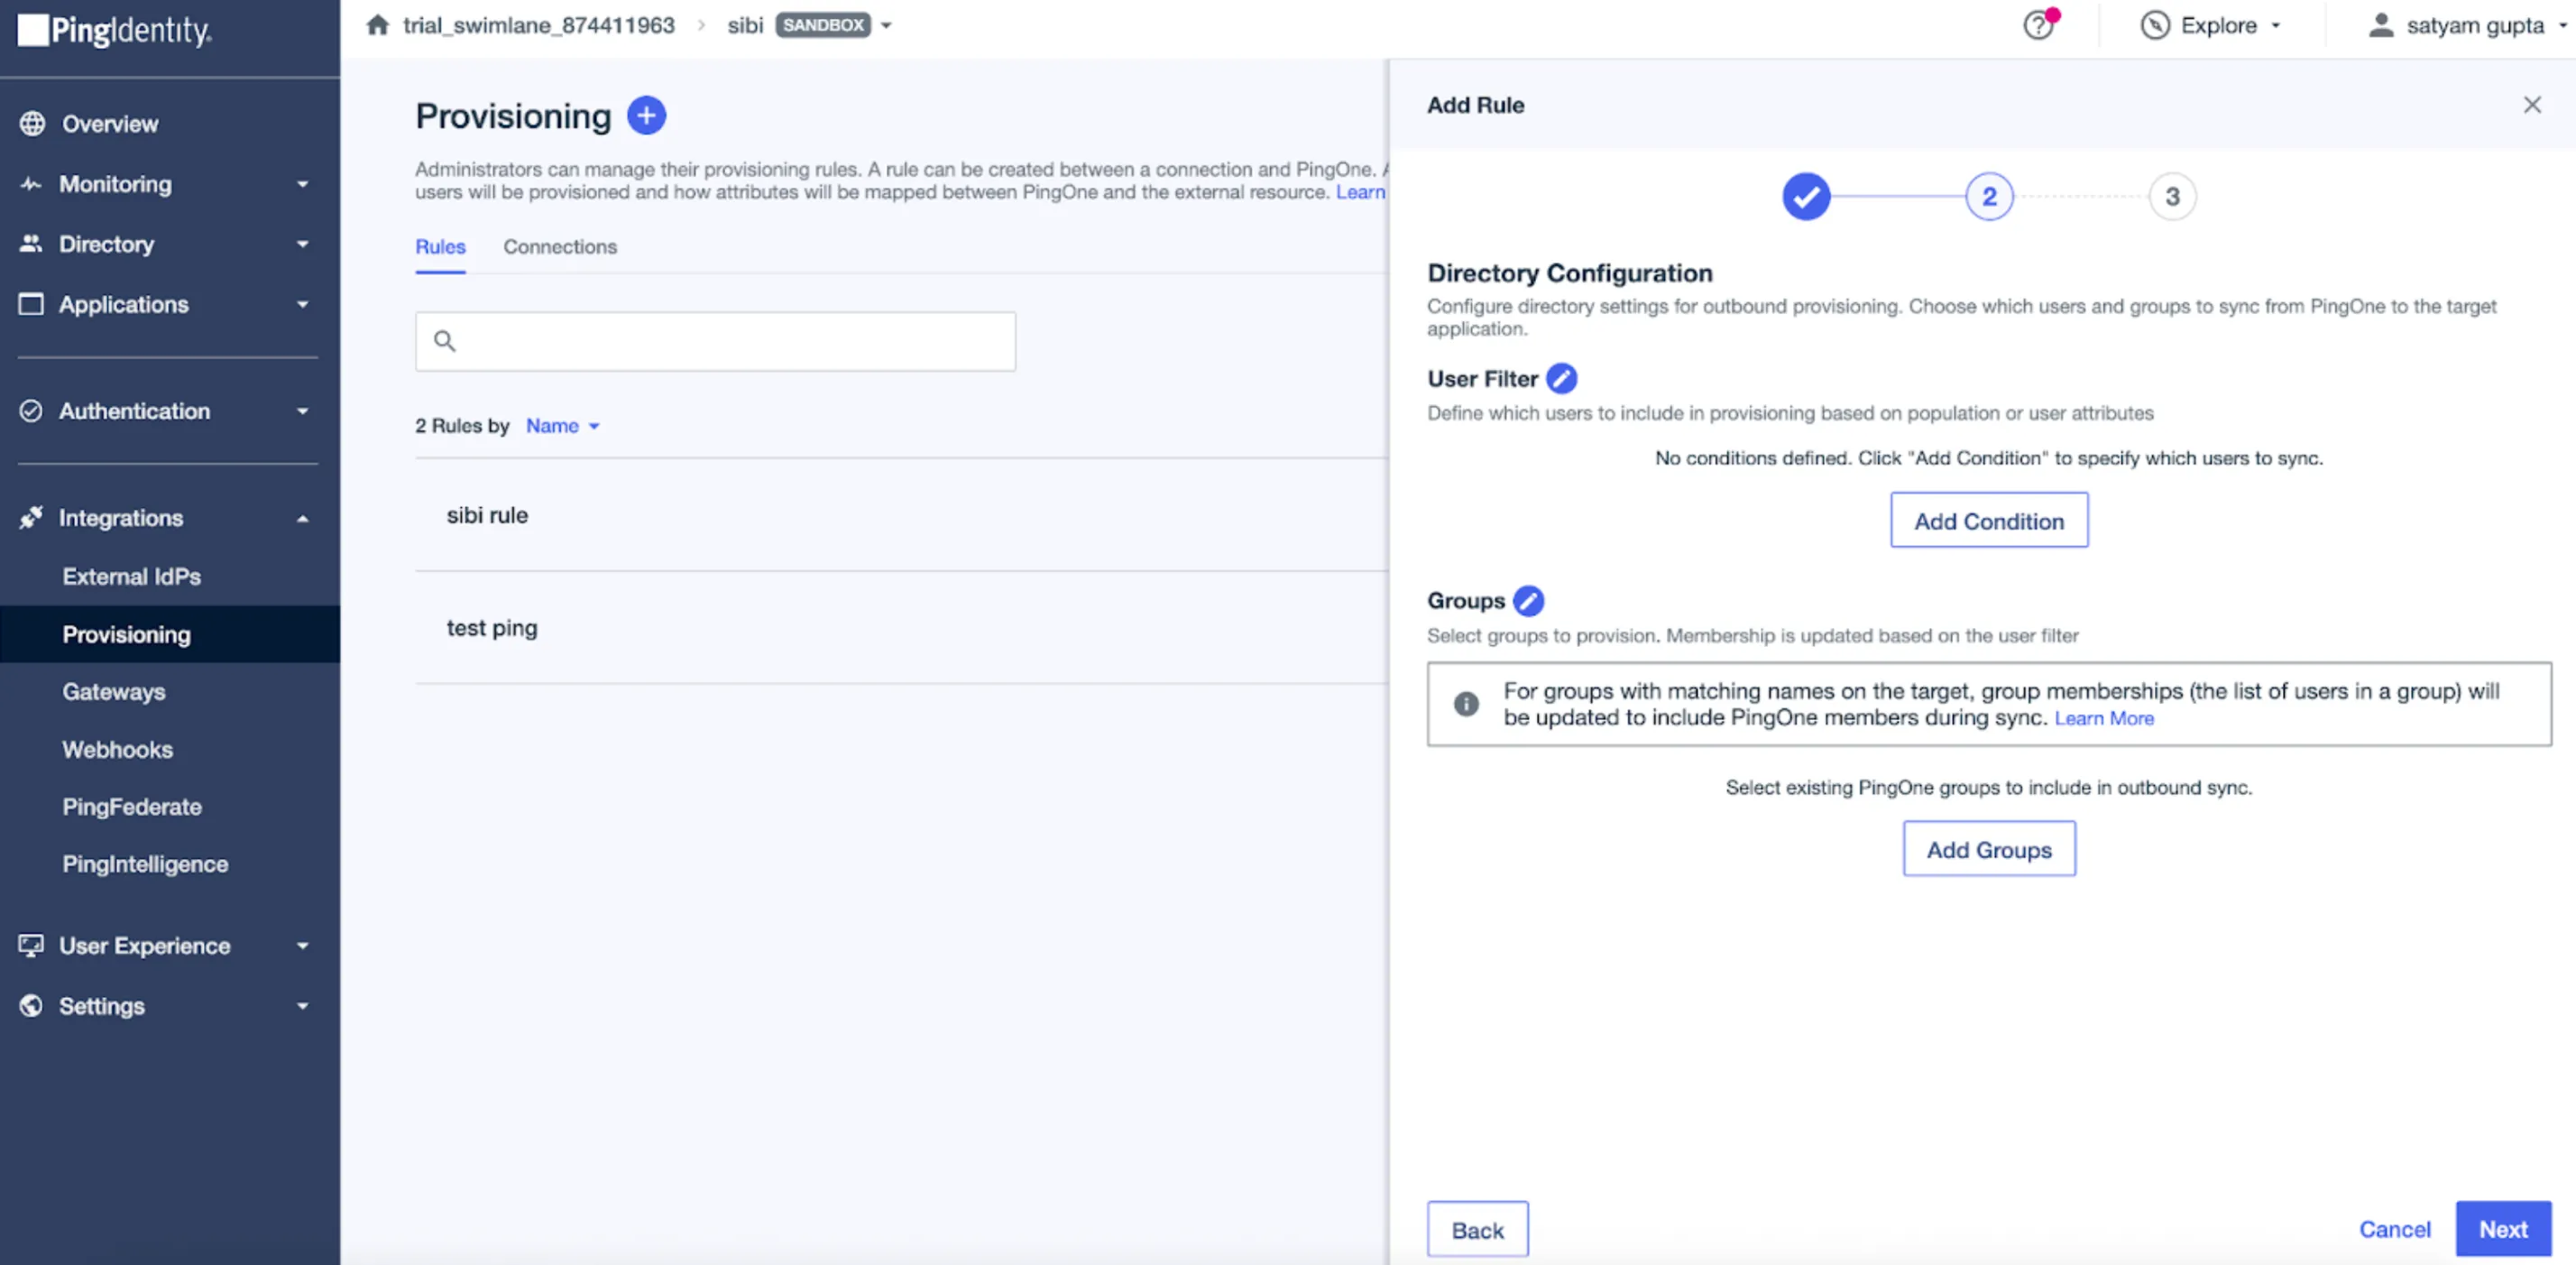This screenshot has height=1265, width=2576.
Task: Click the home icon in breadcrumb
Action: [x=377, y=25]
